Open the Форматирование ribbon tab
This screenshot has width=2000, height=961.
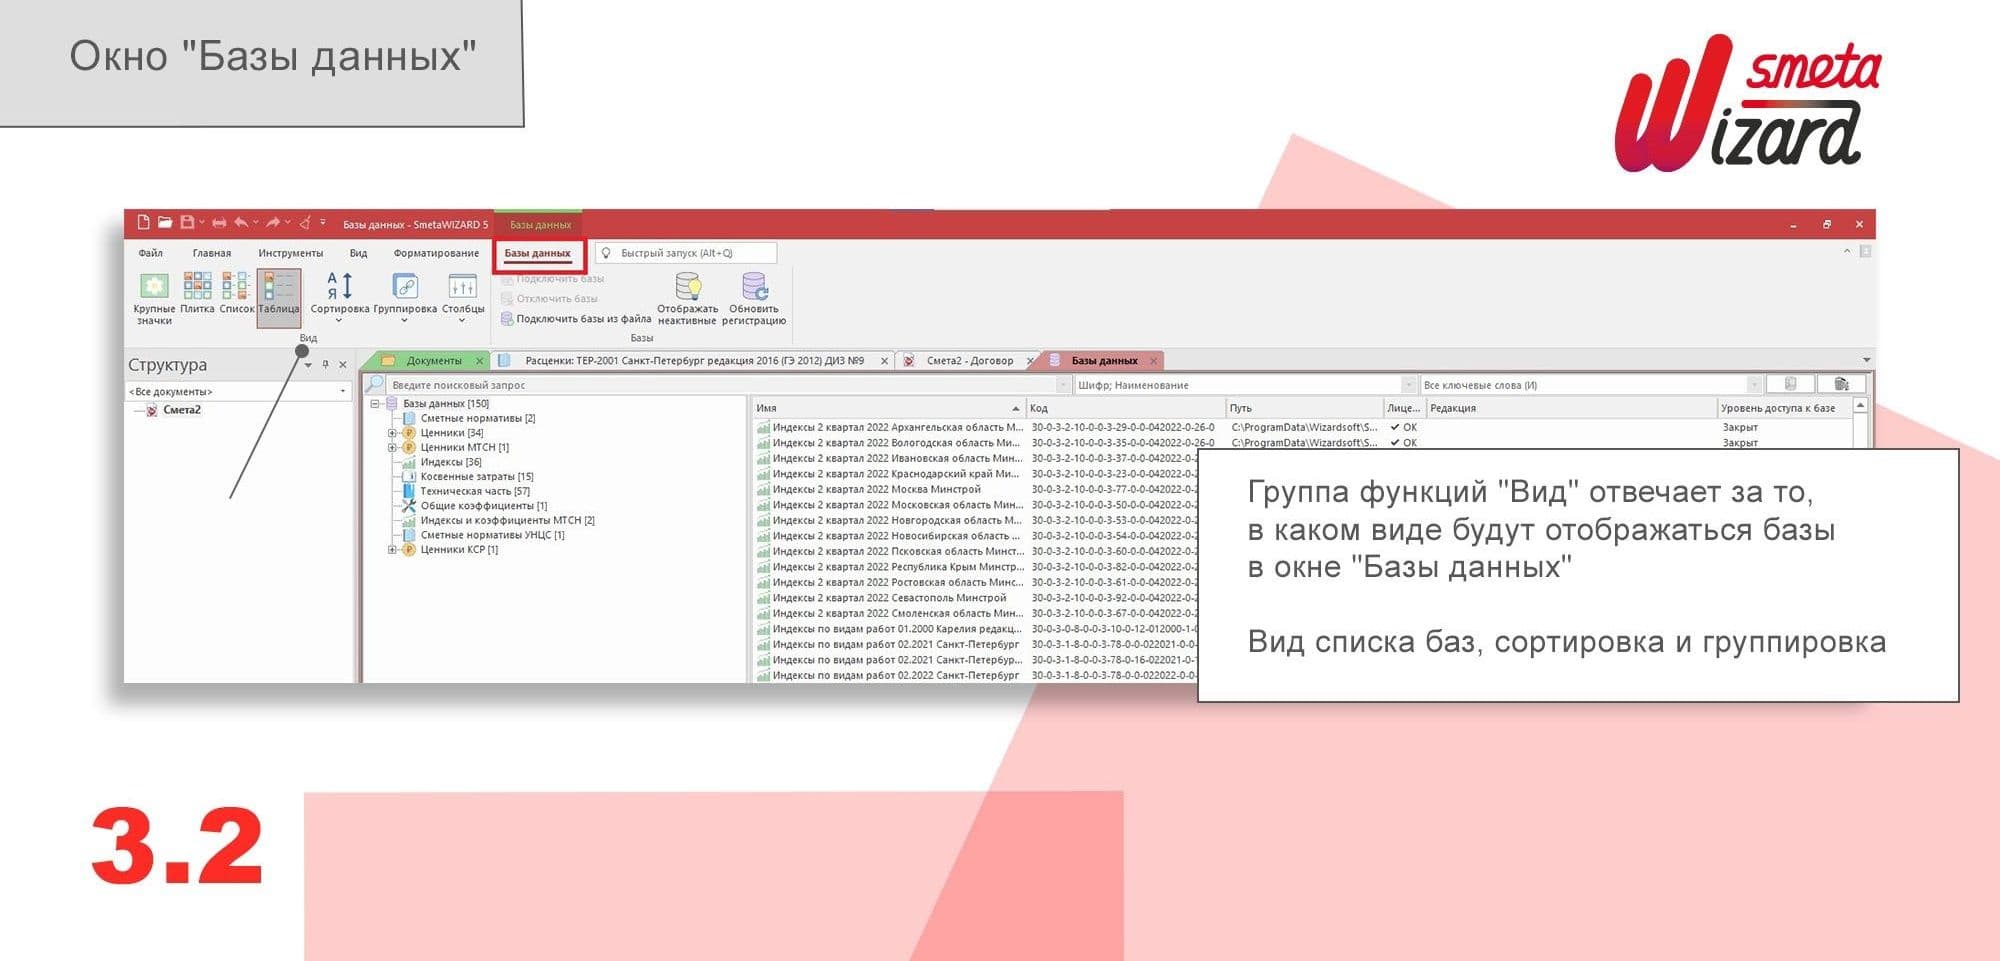(x=436, y=253)
